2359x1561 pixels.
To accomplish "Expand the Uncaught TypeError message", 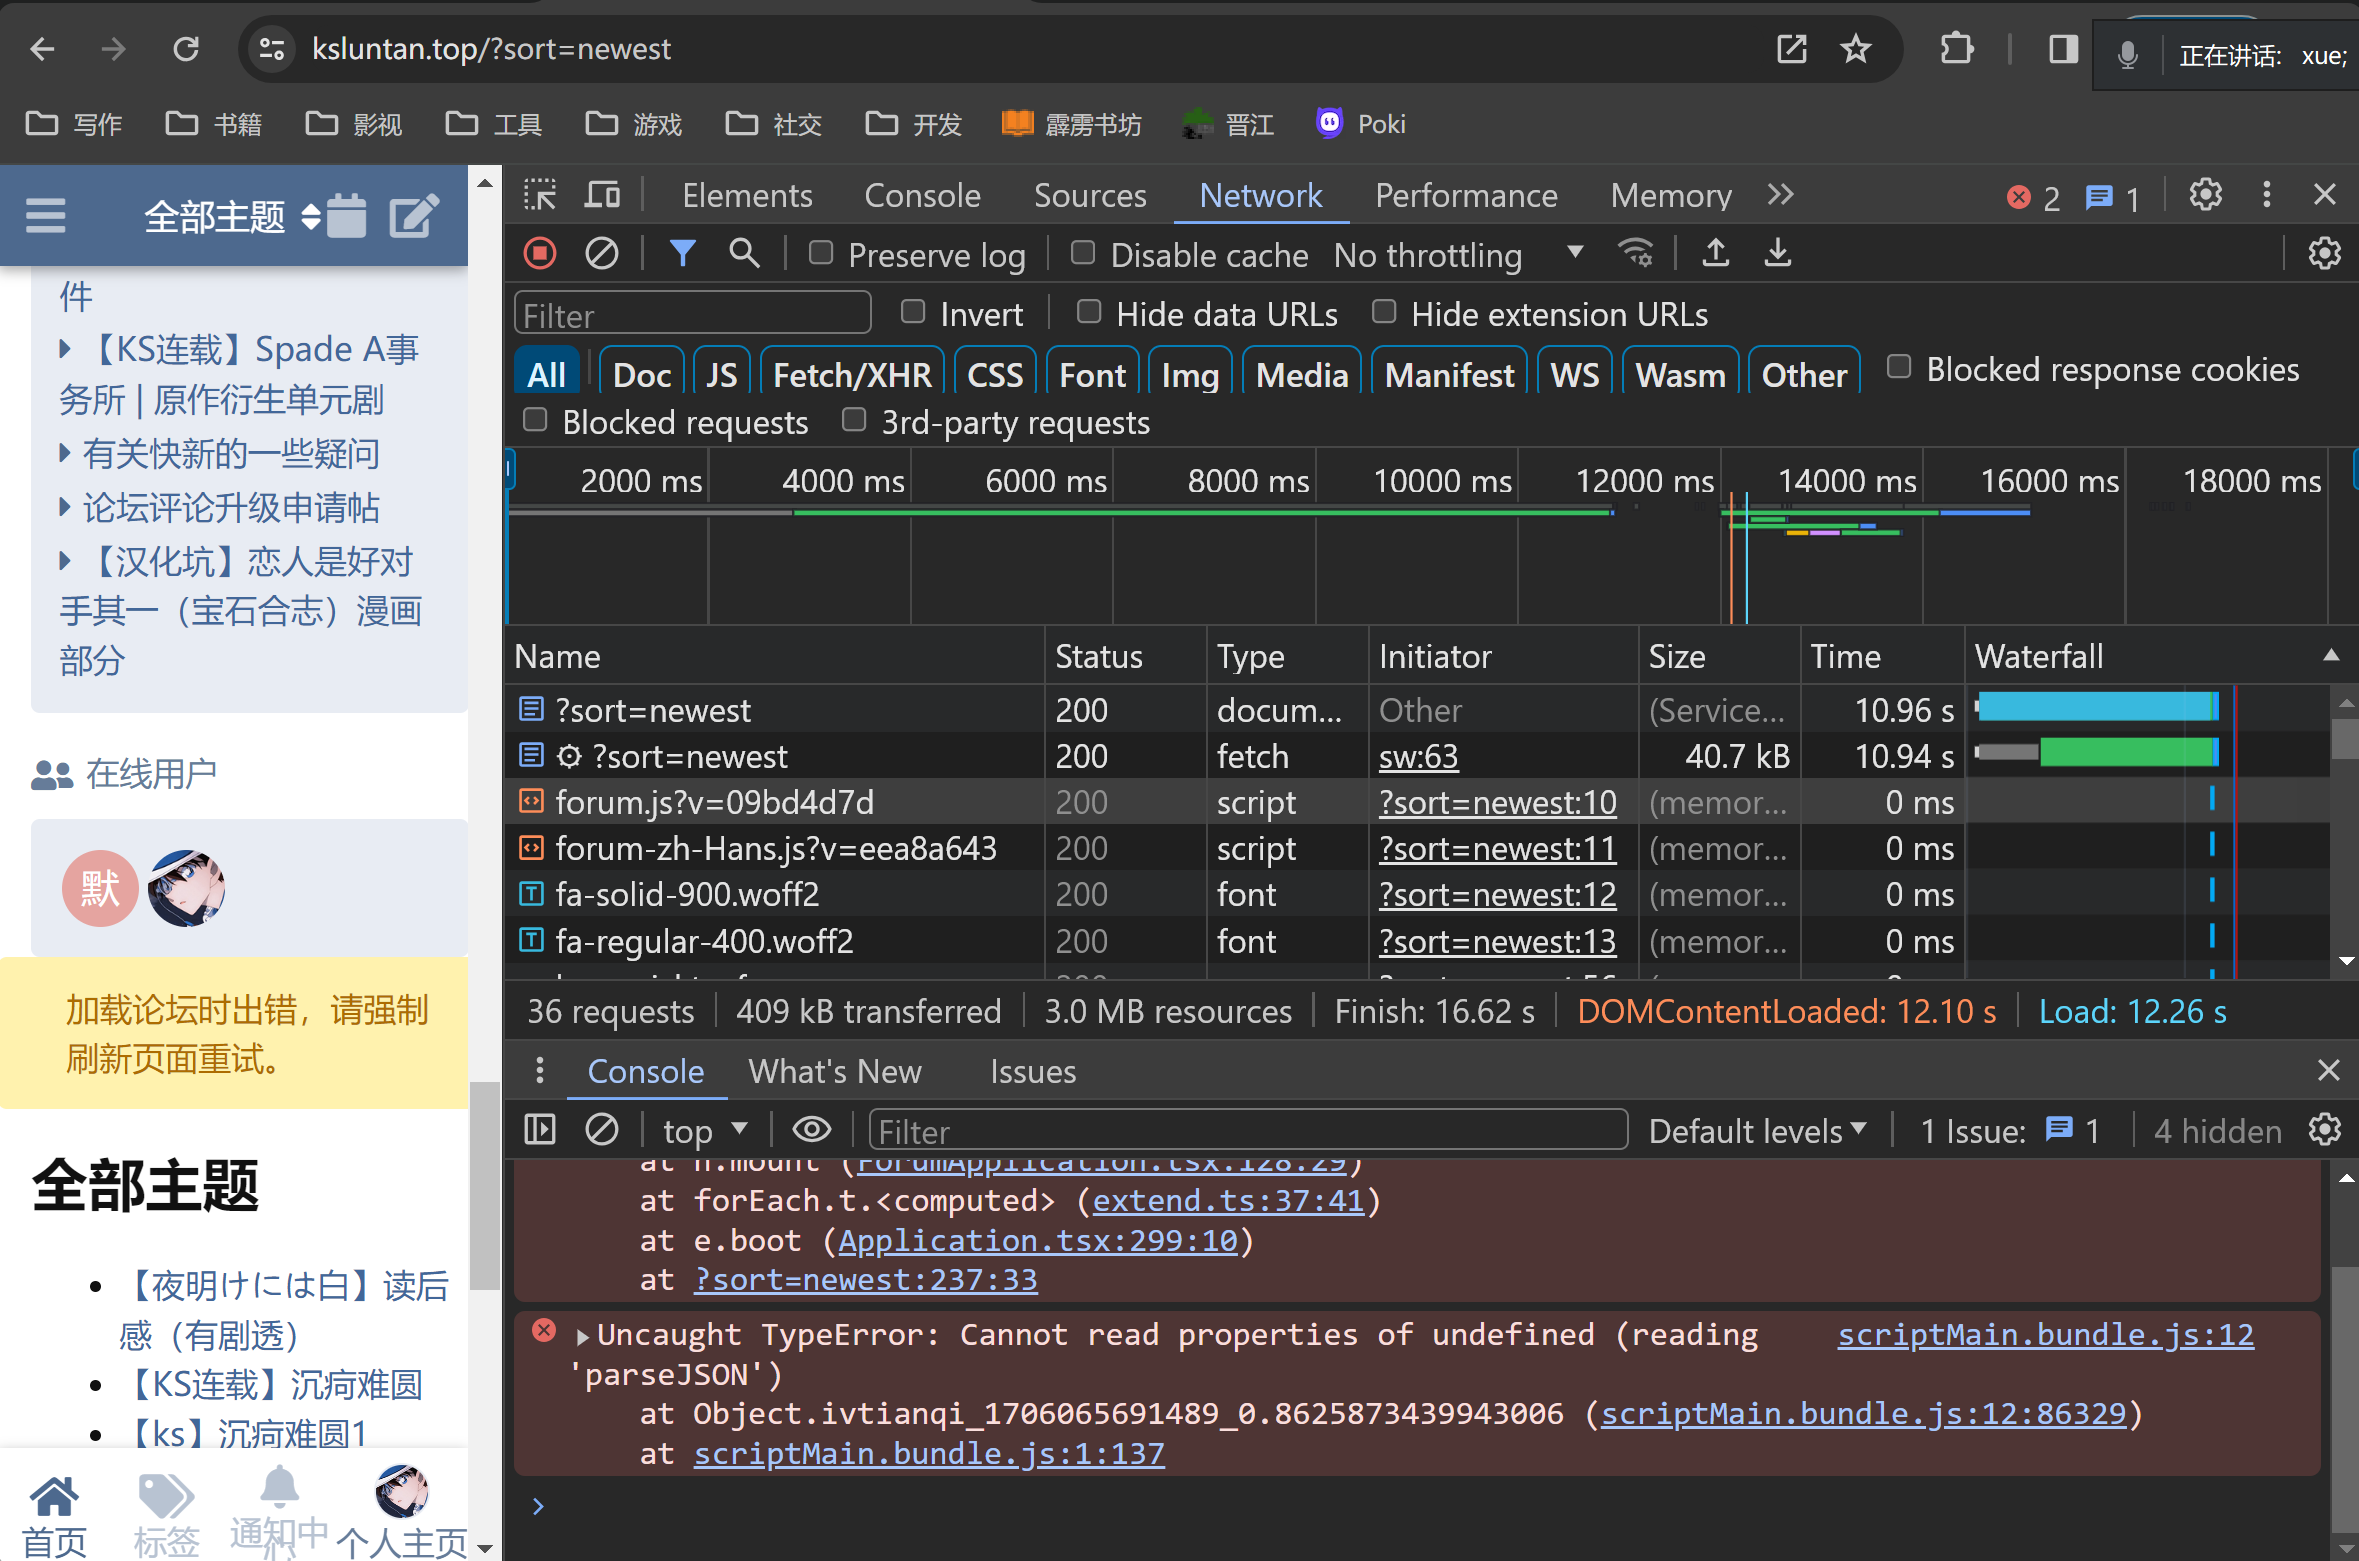I will click(583, 1335).
